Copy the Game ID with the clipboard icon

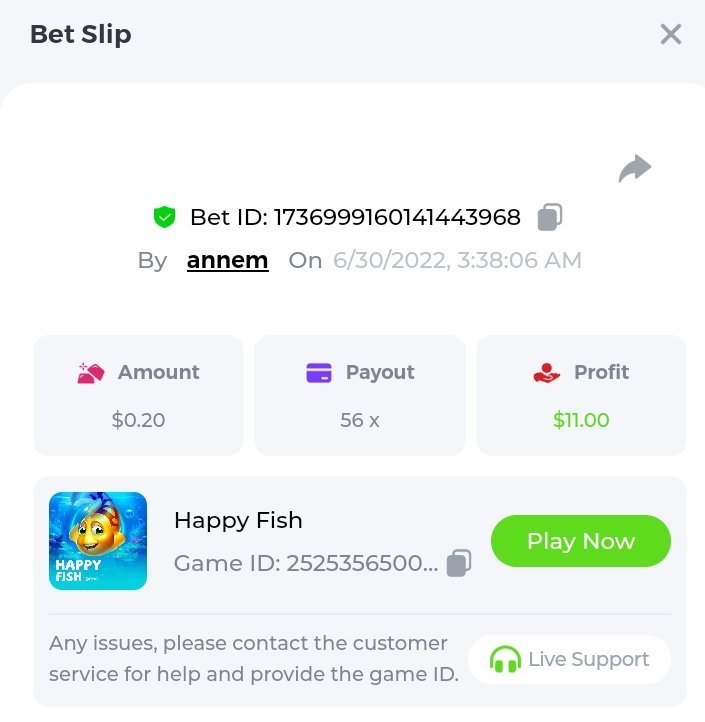[459, 563]
